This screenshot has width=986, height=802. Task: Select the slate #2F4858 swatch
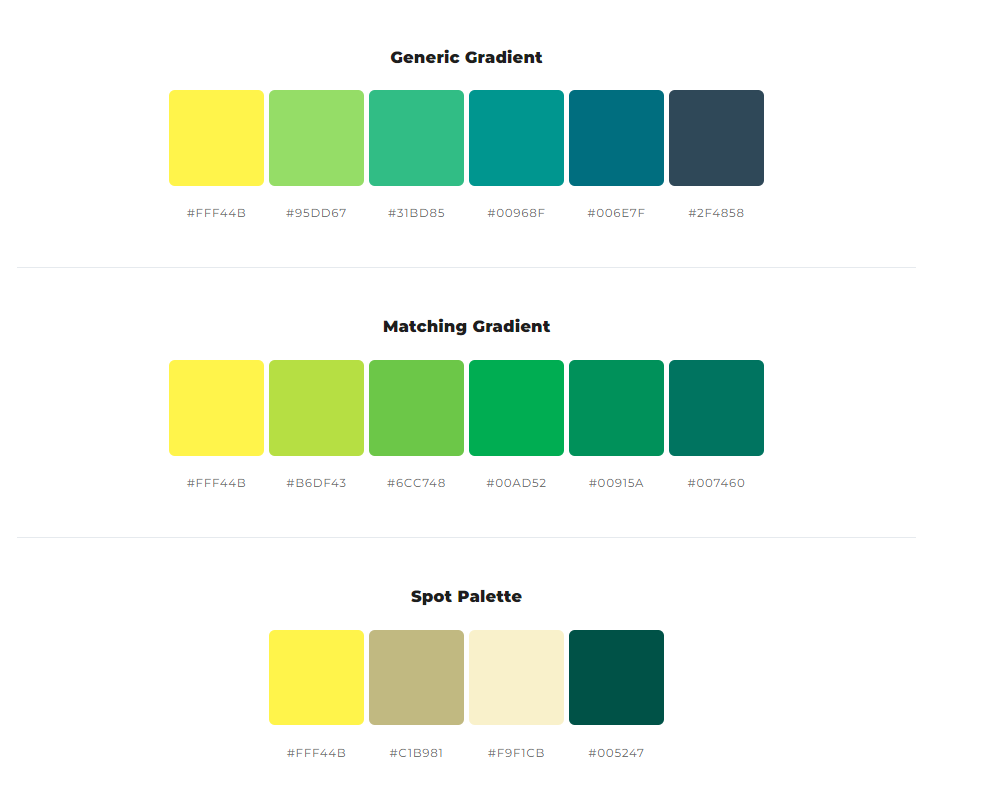[x=716, y=138]
